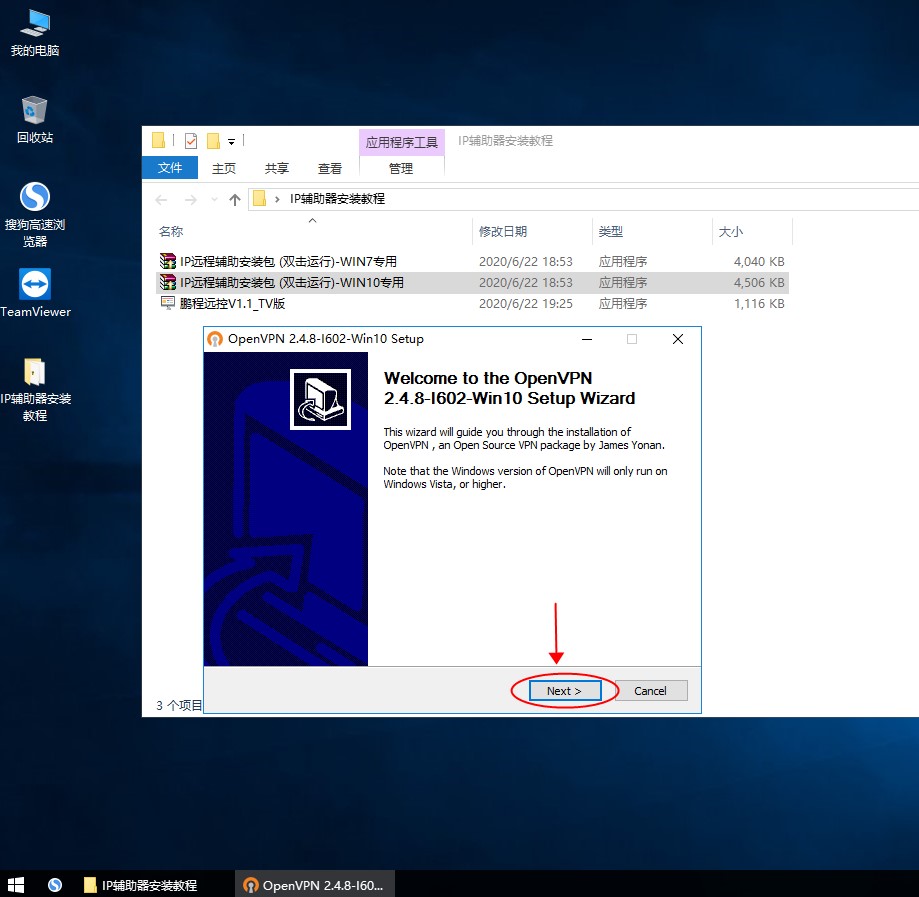This screenshot has width=919, height=897.
Task: Open the 主页 ribbon tab
Action: pos(223,168)
